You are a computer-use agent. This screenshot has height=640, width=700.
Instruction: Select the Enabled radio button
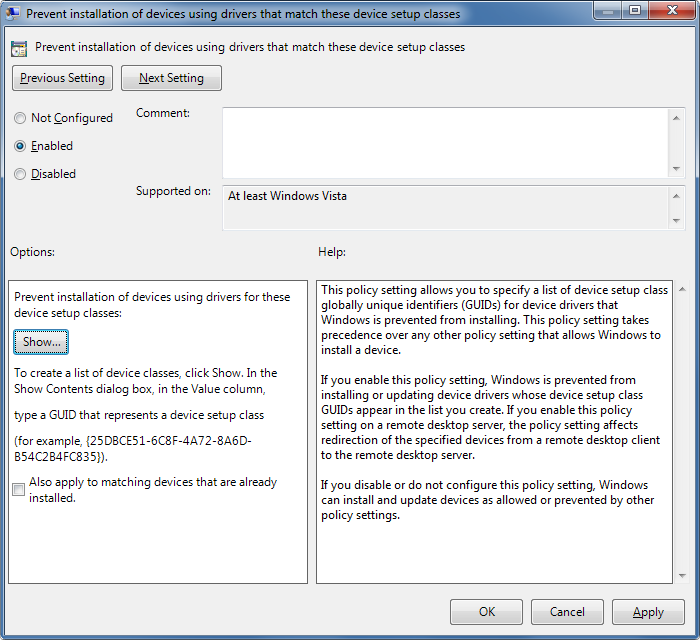point(20,146)
